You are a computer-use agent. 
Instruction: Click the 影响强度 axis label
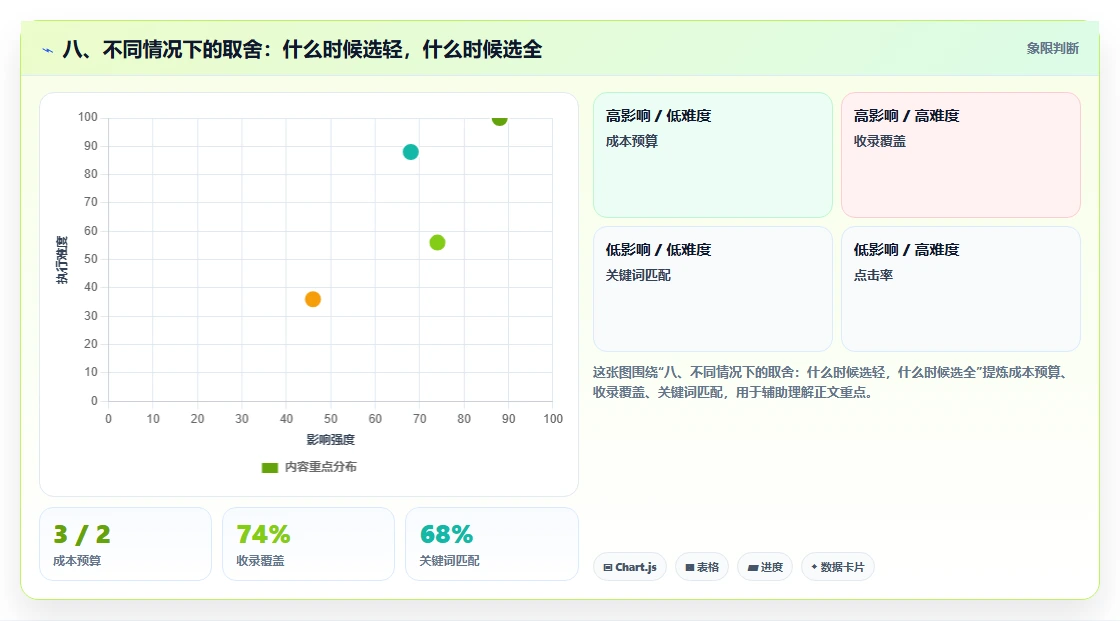point(330,439)
